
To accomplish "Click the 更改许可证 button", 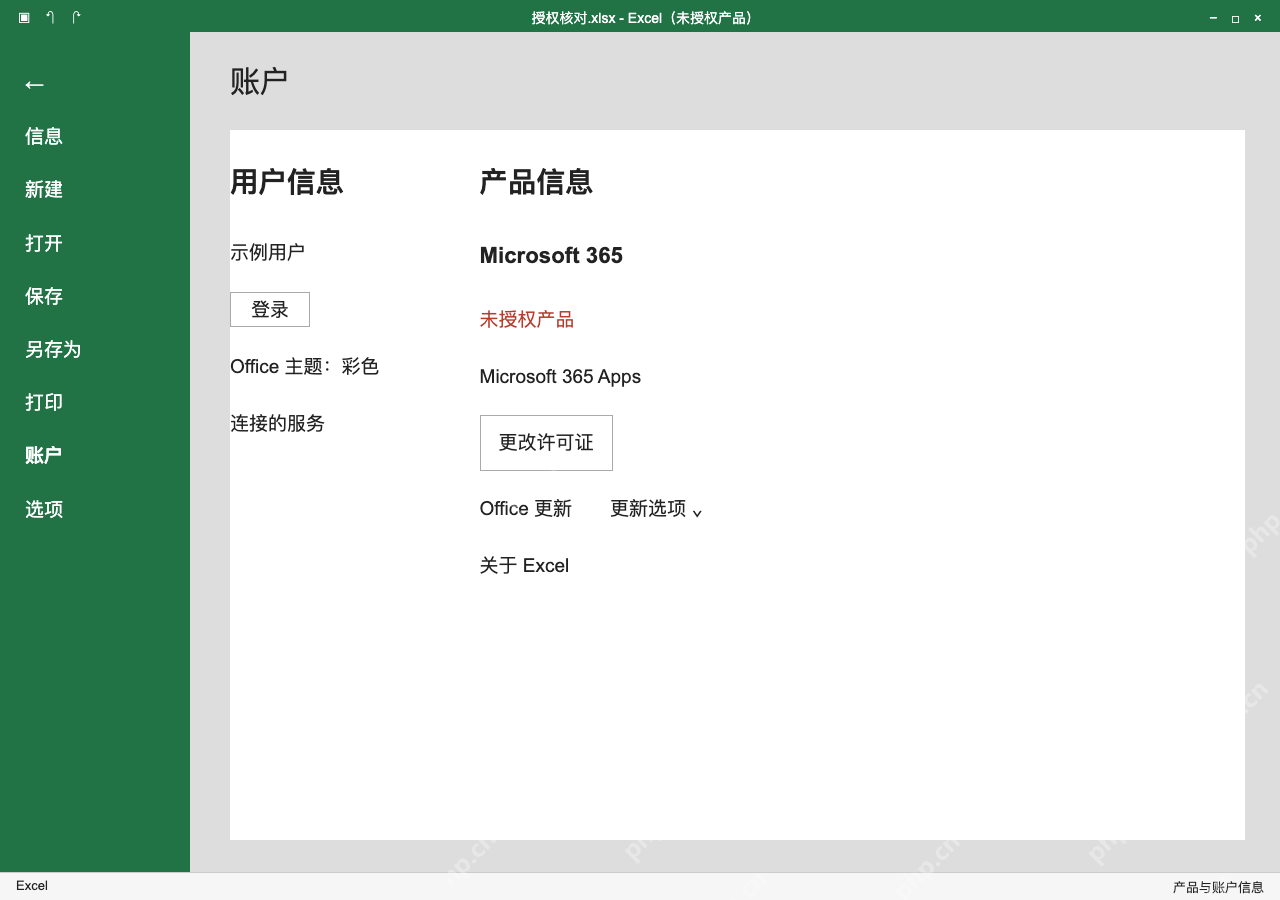I will (x=546, y=443).
